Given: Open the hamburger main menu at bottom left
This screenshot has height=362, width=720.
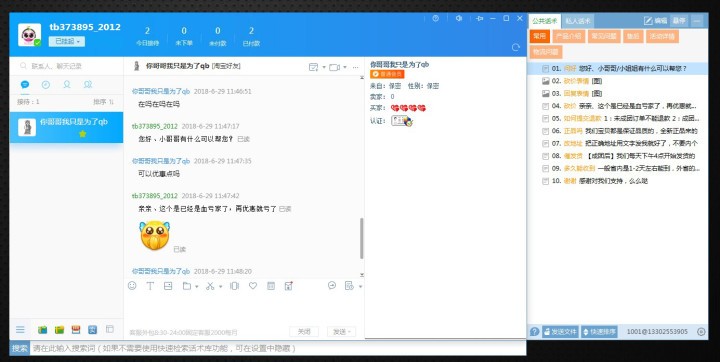Looking at the screenshot, I should tap(20, 329).
